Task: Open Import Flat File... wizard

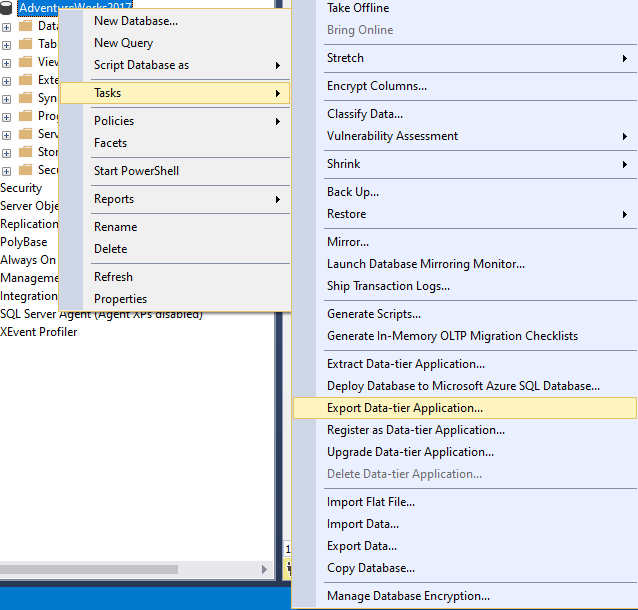Action: click(x=371, y=502)
